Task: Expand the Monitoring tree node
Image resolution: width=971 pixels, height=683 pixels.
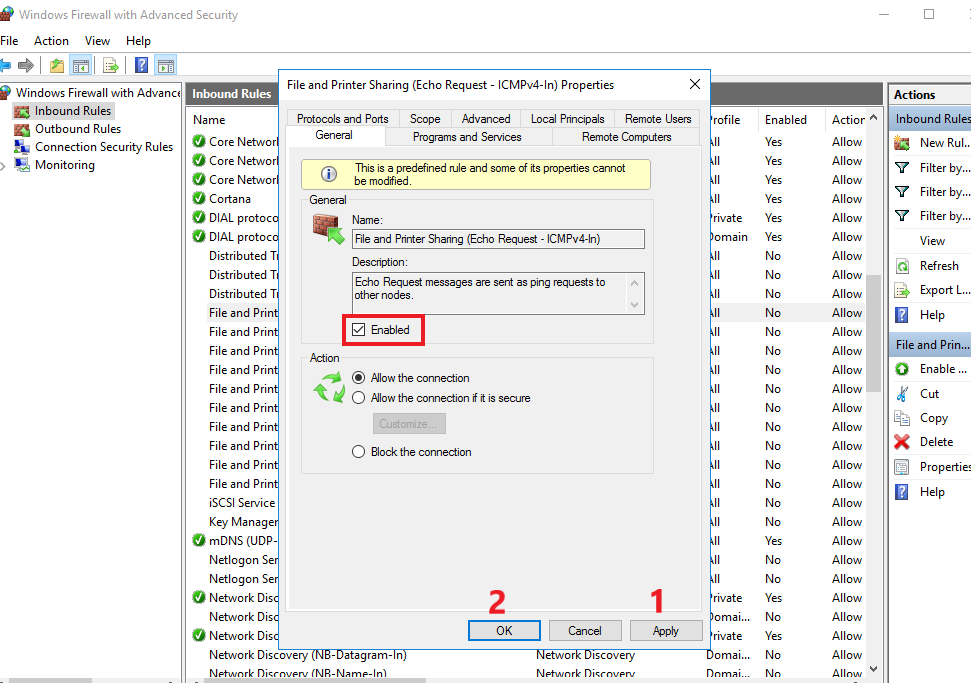Action: [4, 166]
